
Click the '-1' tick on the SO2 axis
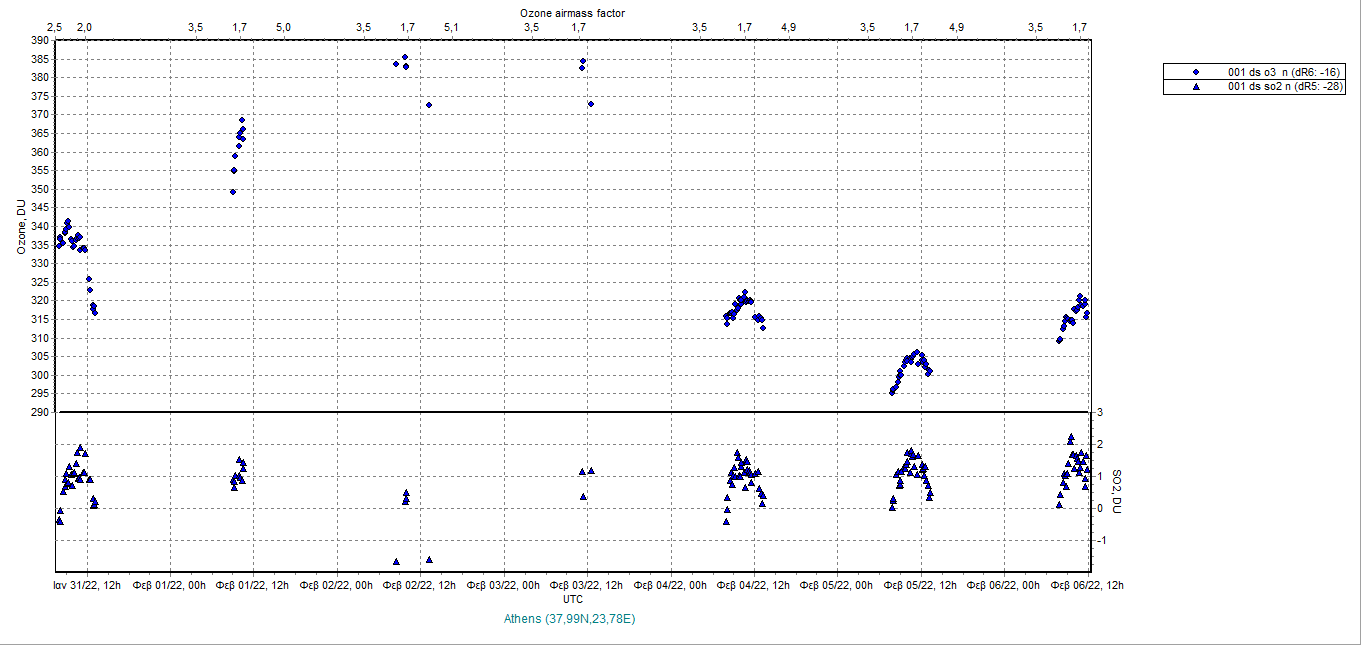coord(1100,540)
